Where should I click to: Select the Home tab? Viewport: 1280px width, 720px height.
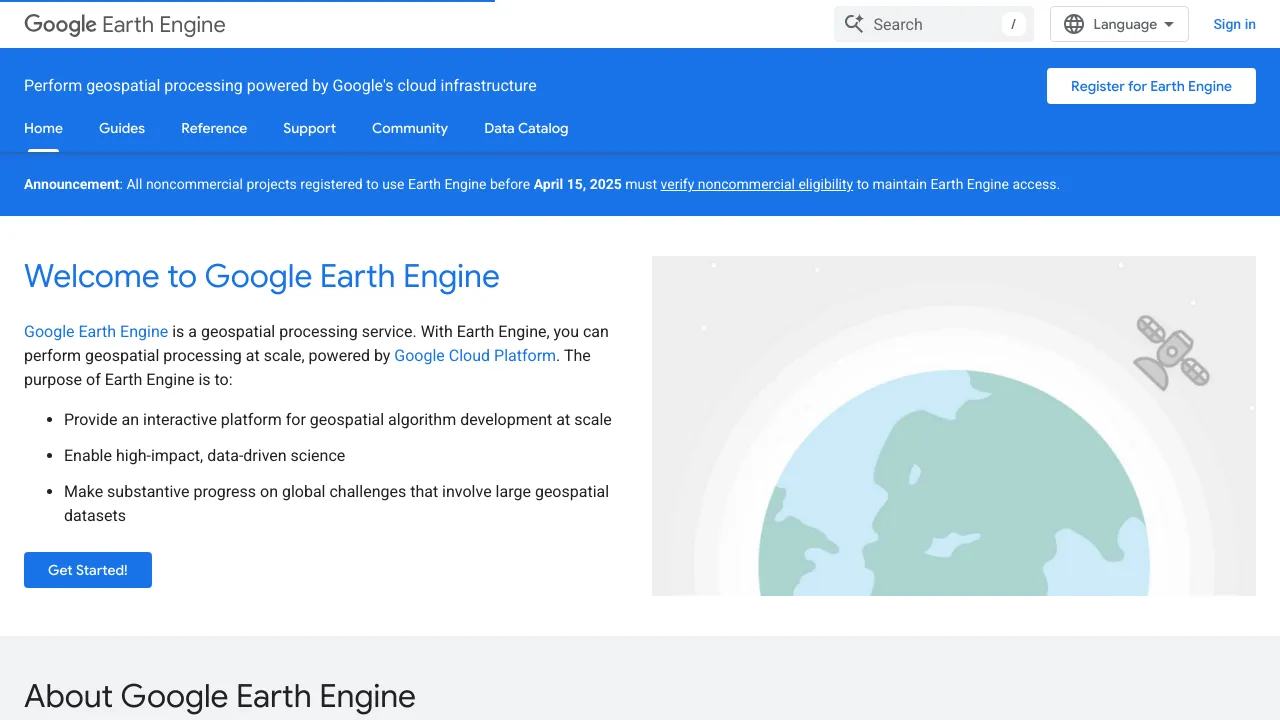pyautogui.click(x=43, y=128)
